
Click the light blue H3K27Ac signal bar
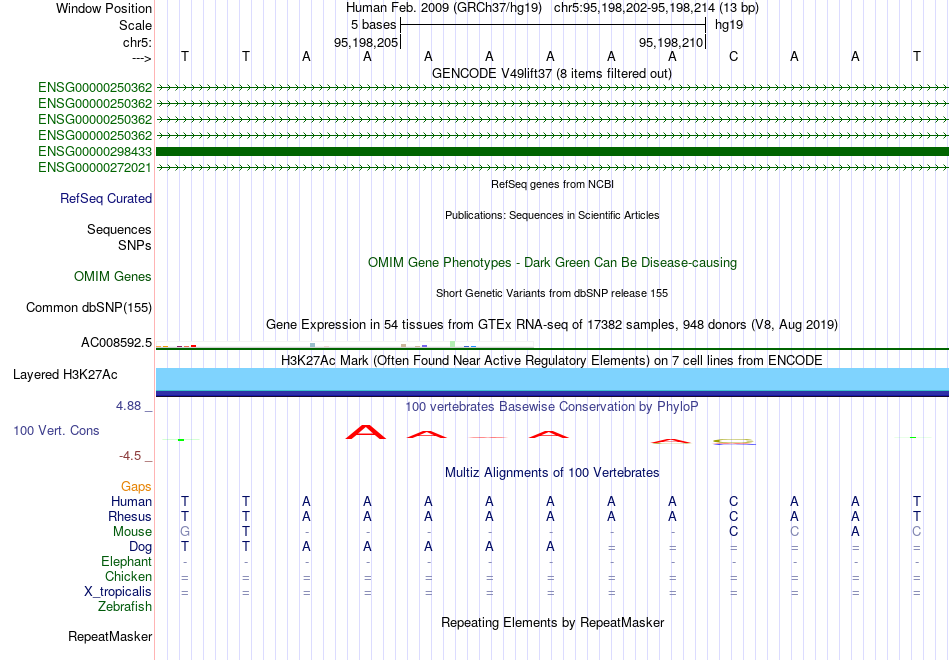tap(553, 379)
